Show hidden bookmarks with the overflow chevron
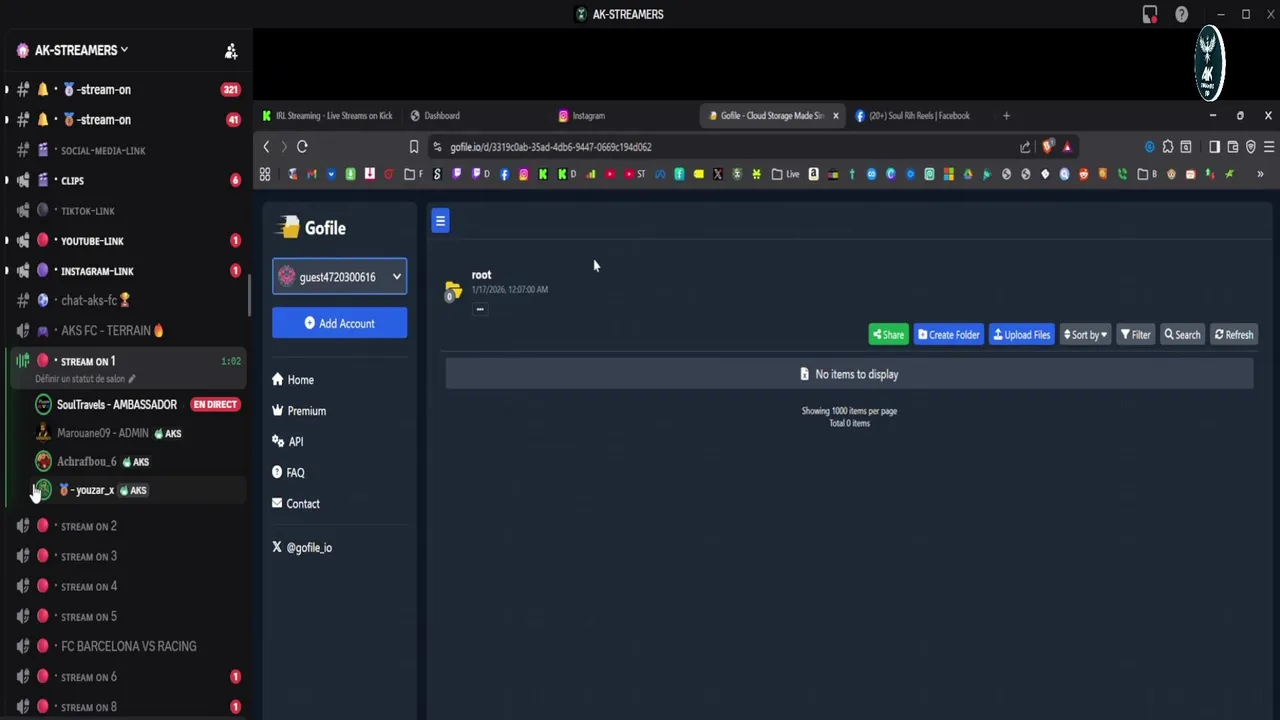The width and height of the screenshot is (1280, 720). [1260, 174]
